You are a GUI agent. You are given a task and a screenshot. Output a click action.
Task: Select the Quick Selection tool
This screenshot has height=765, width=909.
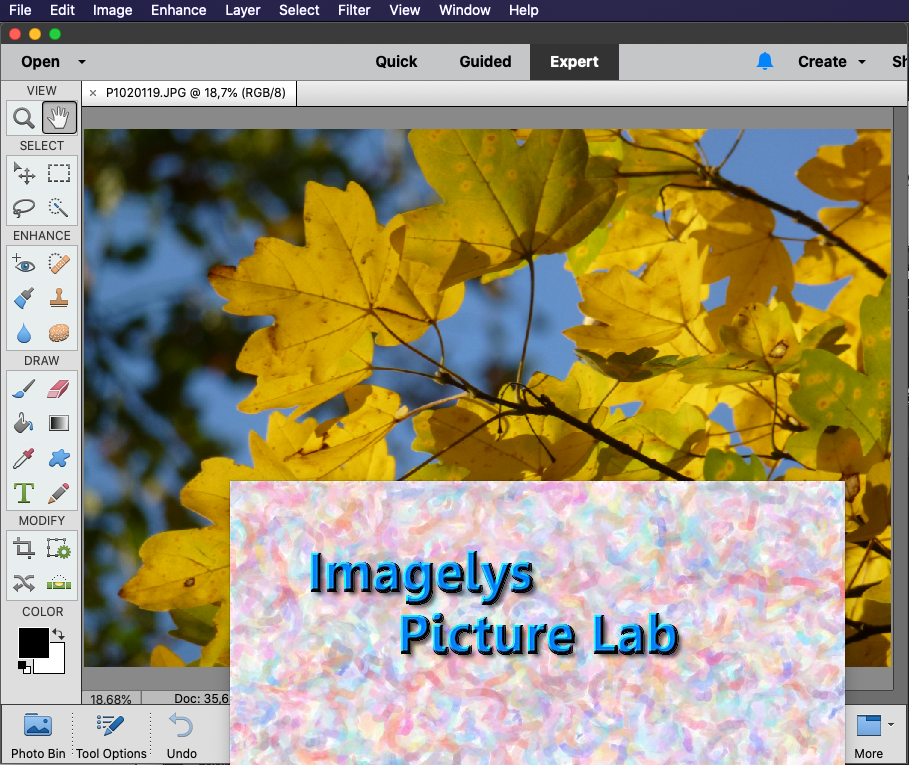(x=59, y=207)
